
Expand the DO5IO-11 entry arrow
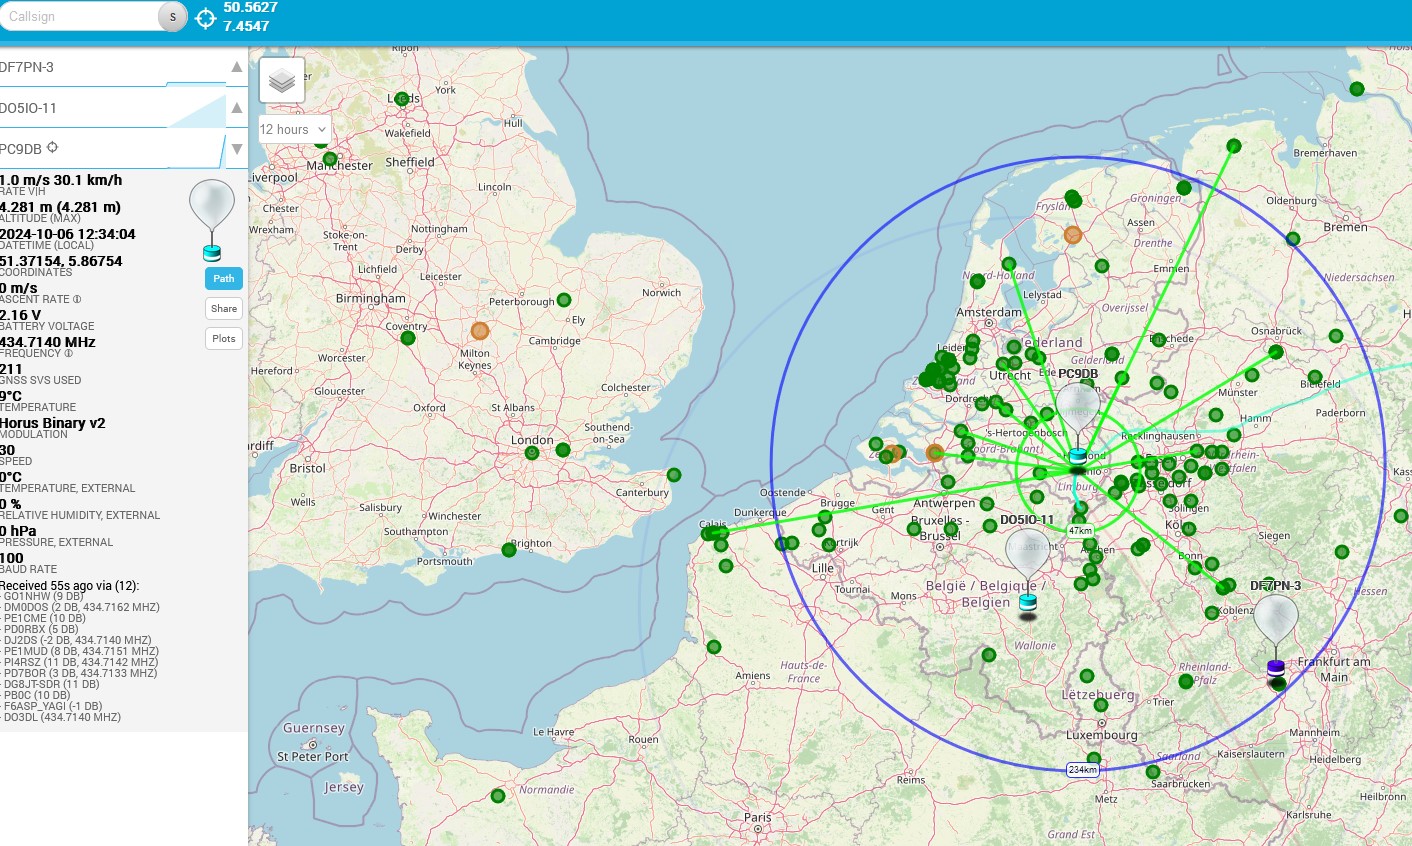(237, 108)
